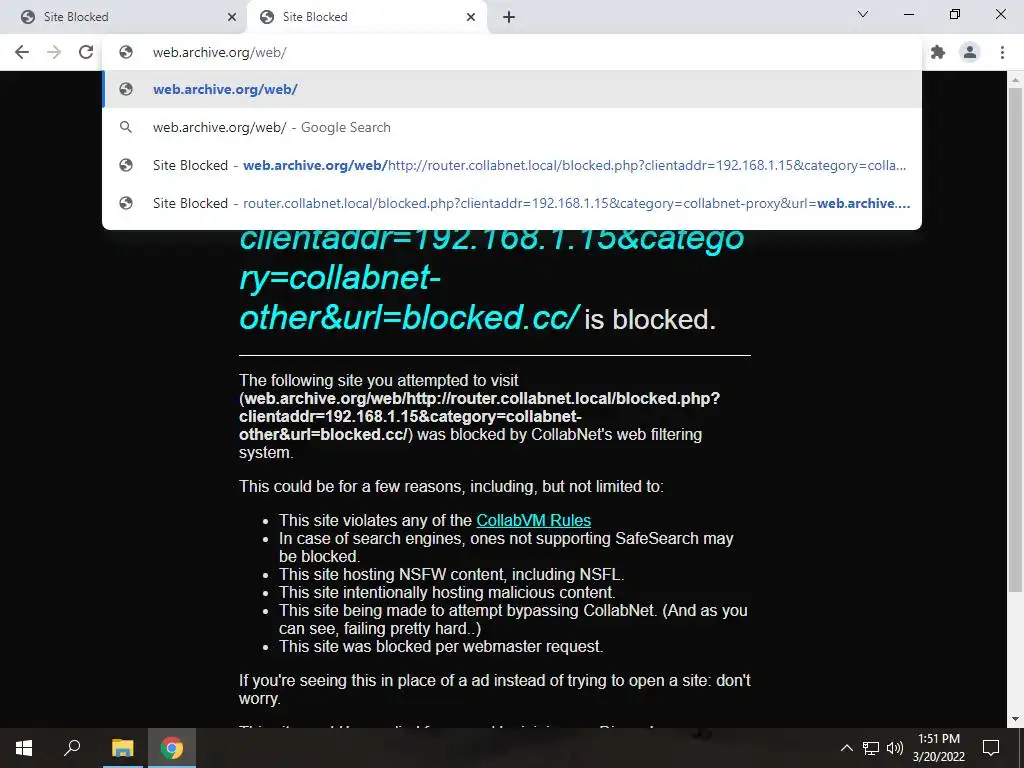Viewport: 1024px width, 768px height.
Task: Open the clock showing 1:51 PM
Action: [938, 748]
